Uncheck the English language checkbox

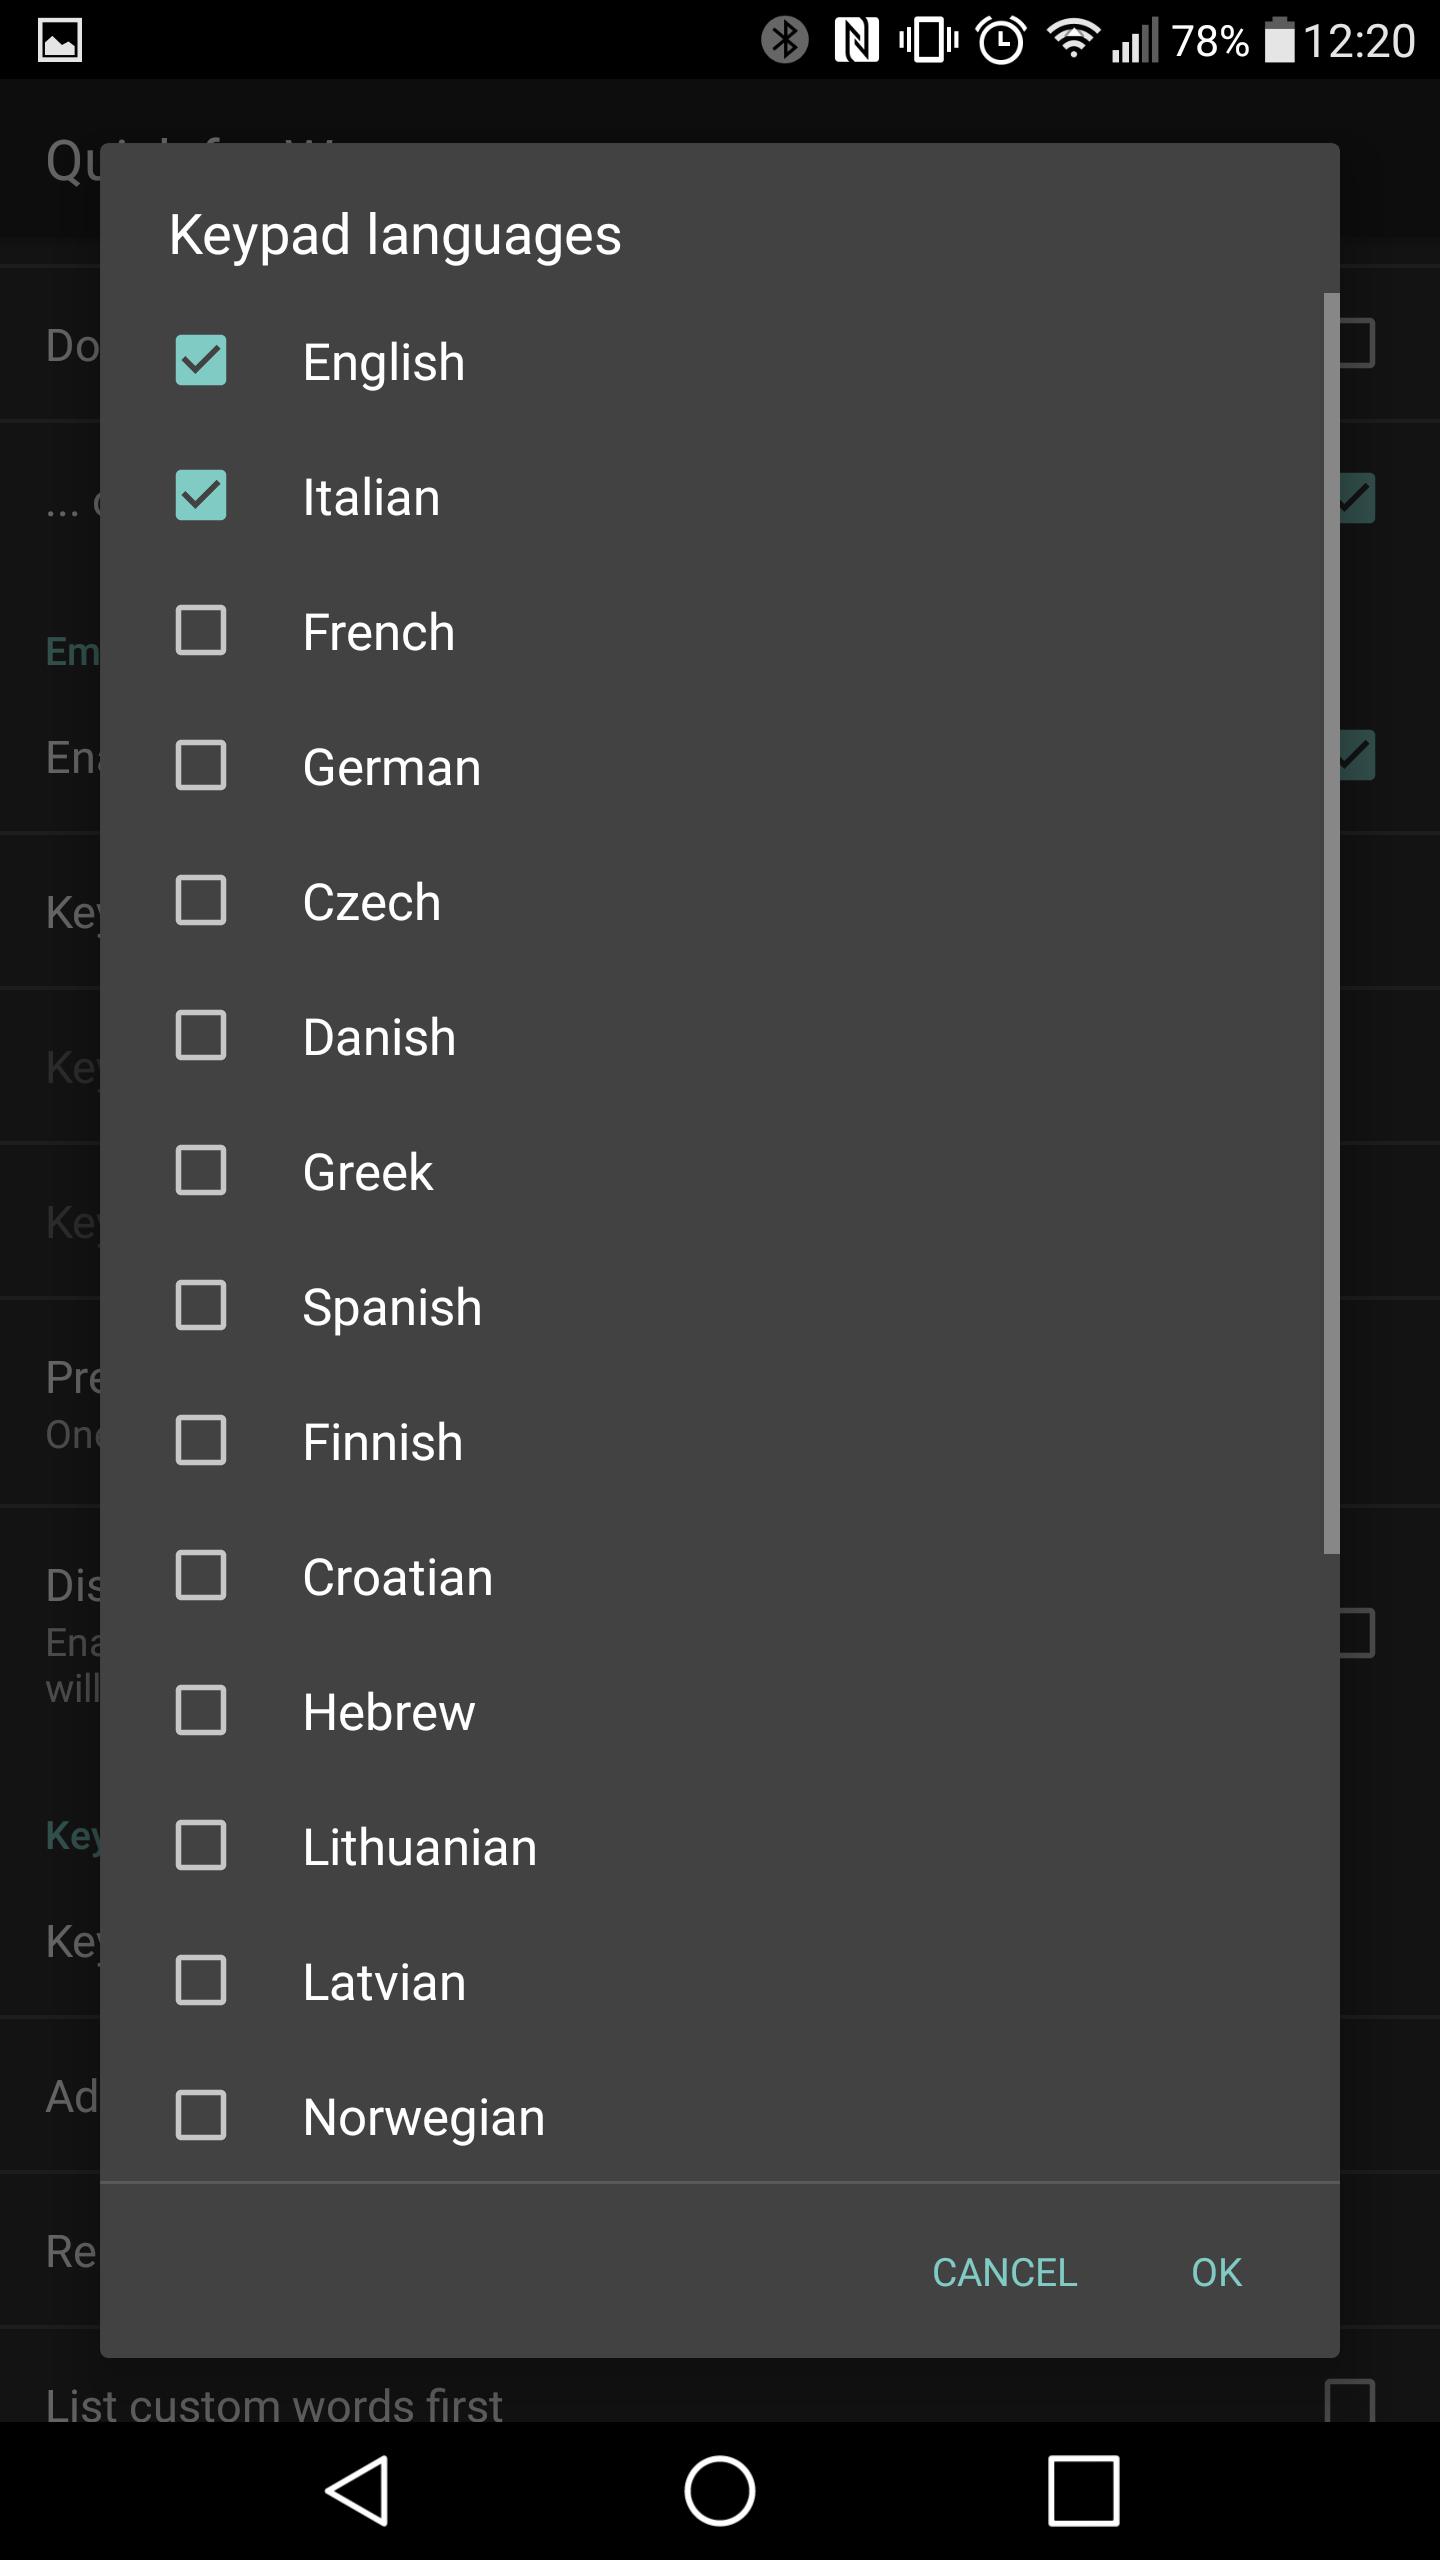tap(201, 361)
